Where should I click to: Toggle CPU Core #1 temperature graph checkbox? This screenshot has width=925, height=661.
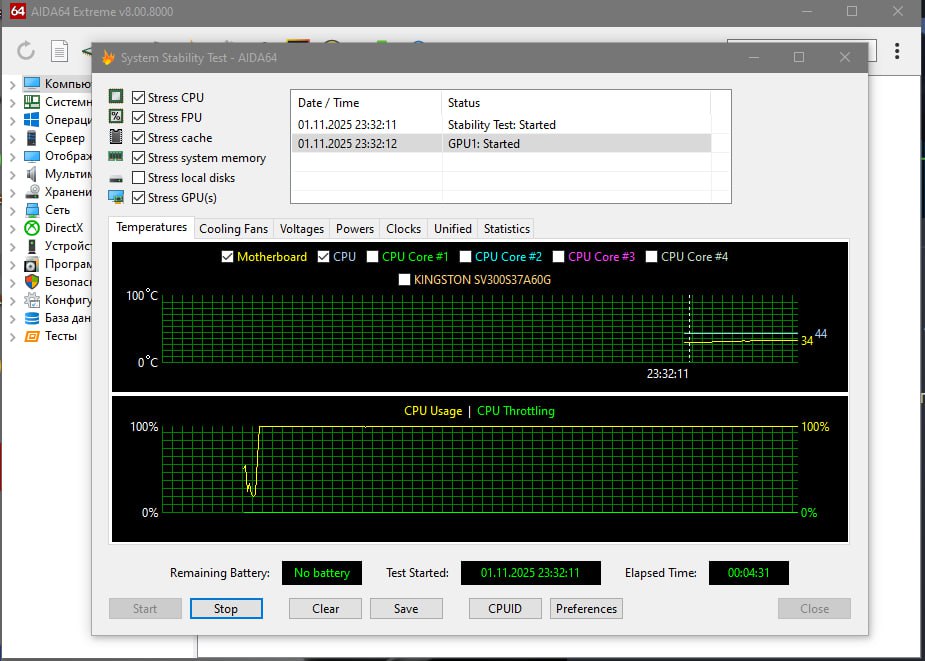(373, 257)
